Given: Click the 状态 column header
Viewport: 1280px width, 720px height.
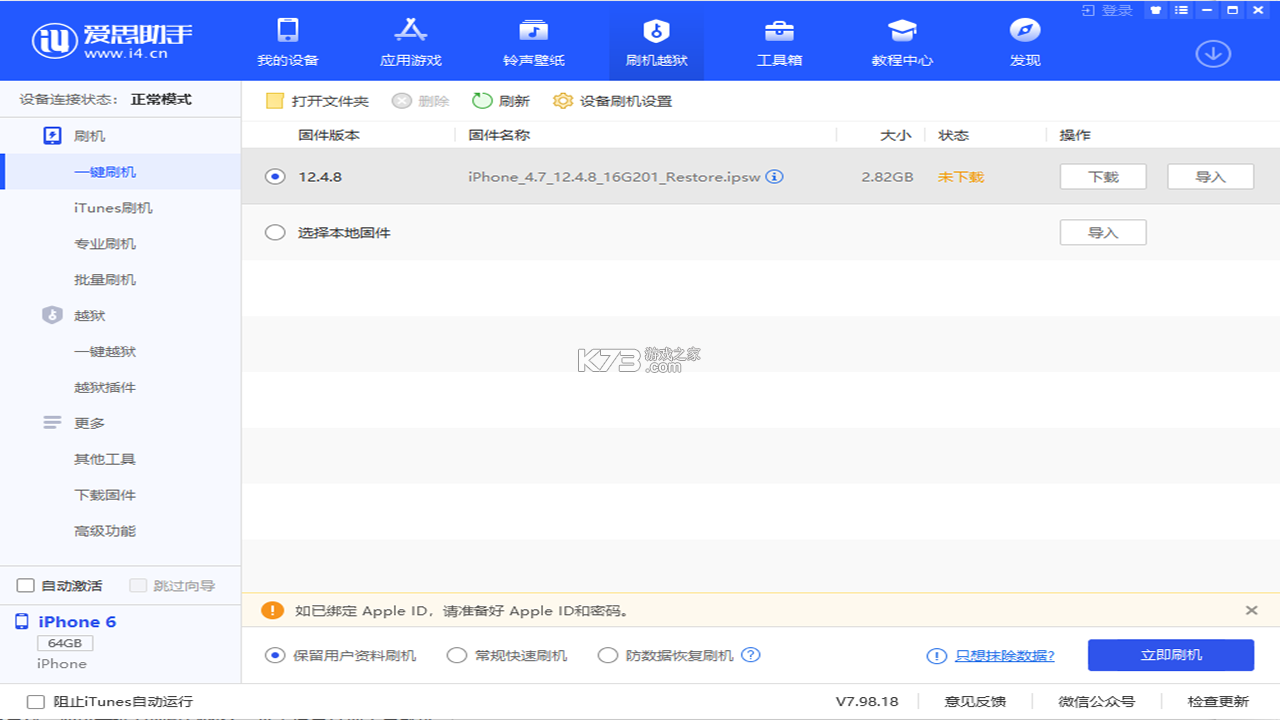Looking at the screenshot, I should click(x=954, y=135).
